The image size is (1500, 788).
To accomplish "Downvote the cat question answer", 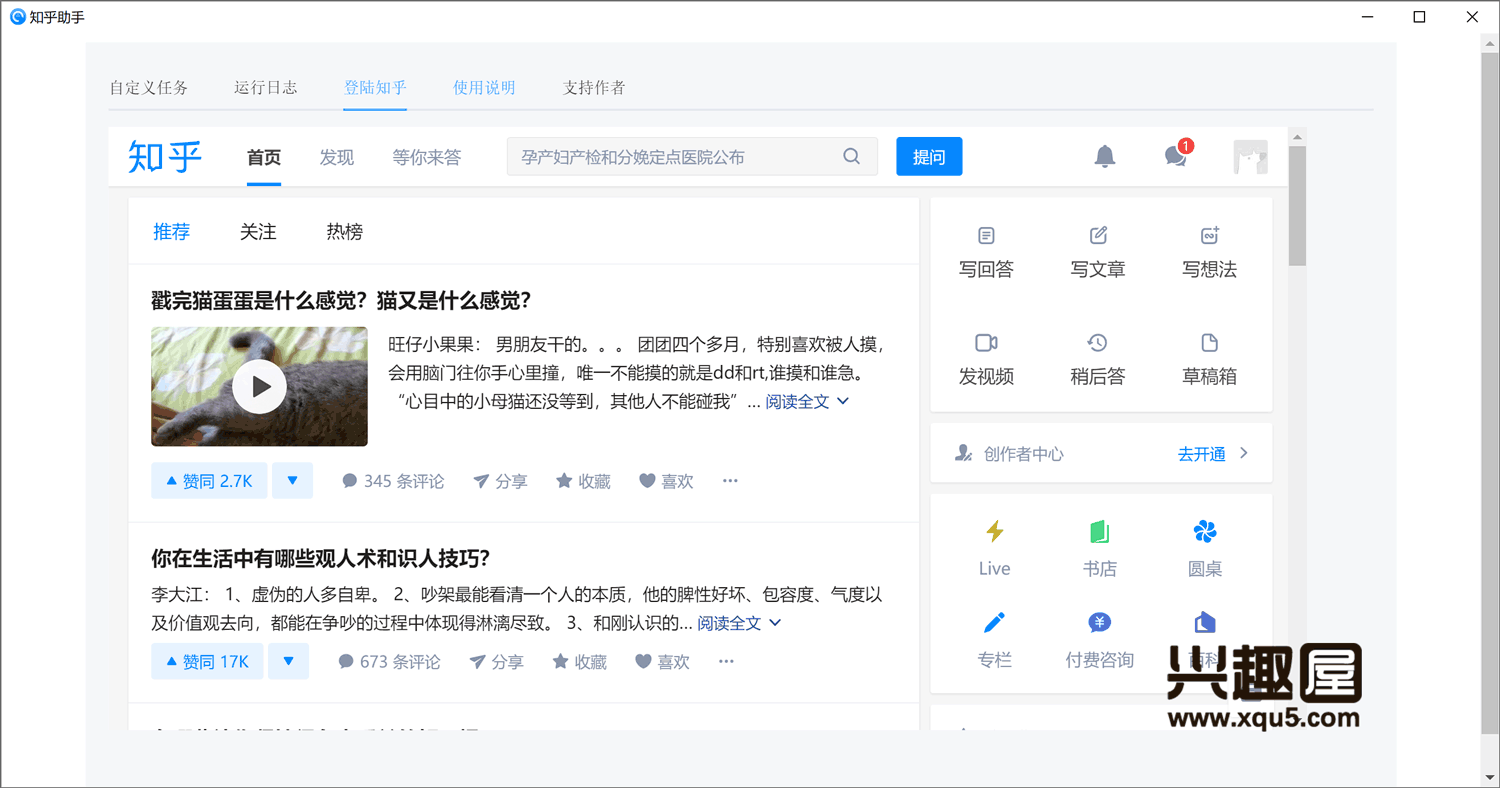I will [x=292, y=481].
